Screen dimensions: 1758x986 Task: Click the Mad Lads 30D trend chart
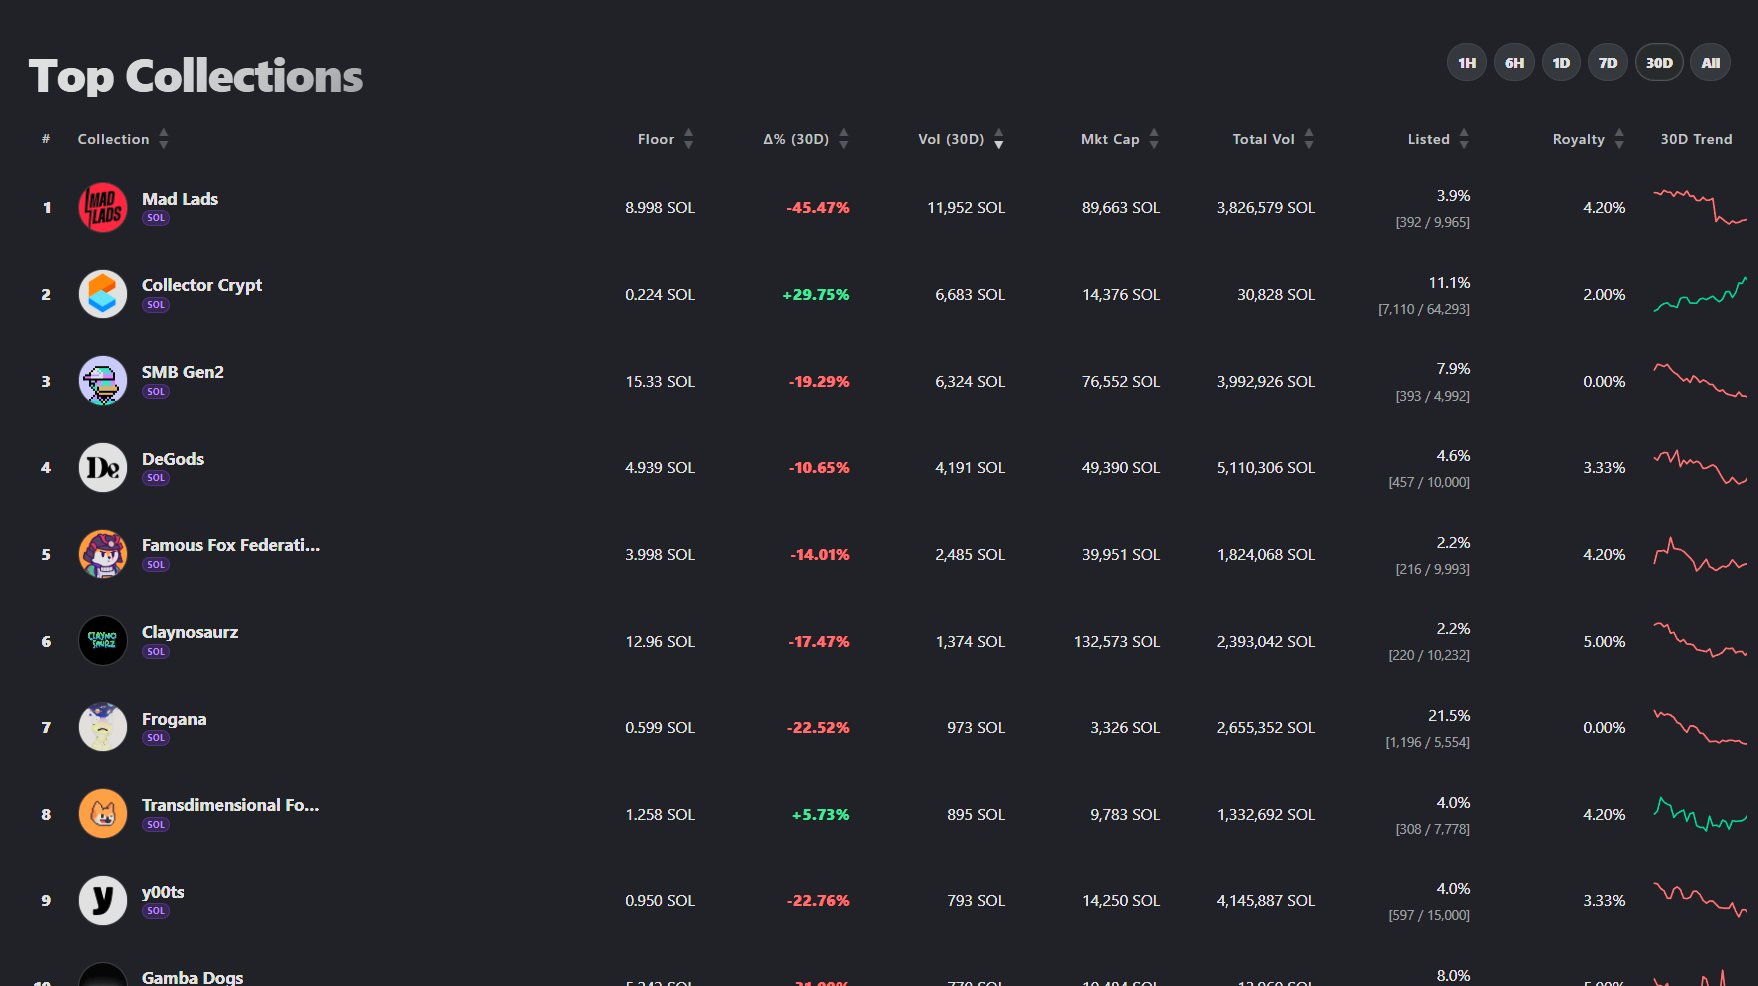(1699, 206)
